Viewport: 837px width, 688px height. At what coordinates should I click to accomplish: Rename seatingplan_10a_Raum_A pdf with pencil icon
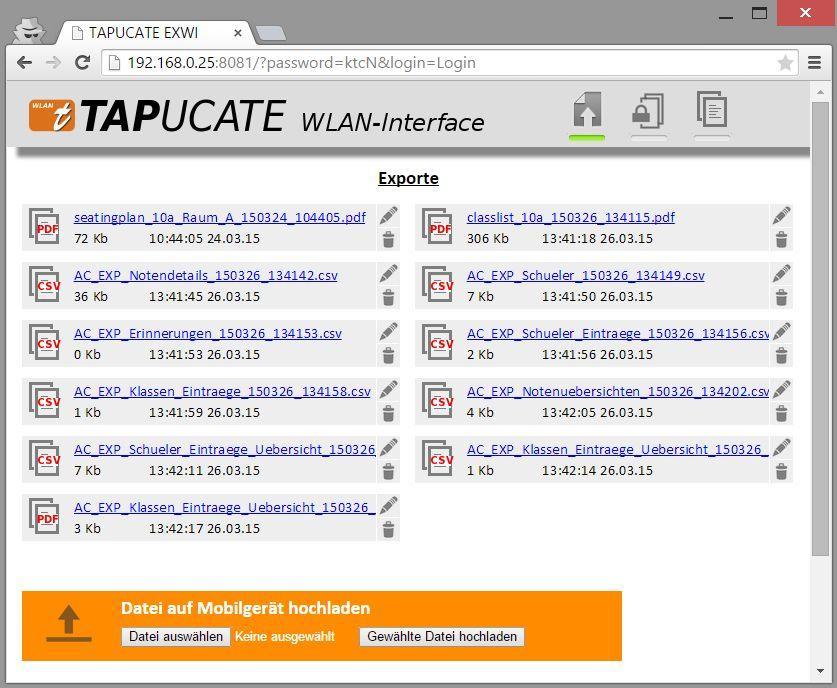(388, 216)
